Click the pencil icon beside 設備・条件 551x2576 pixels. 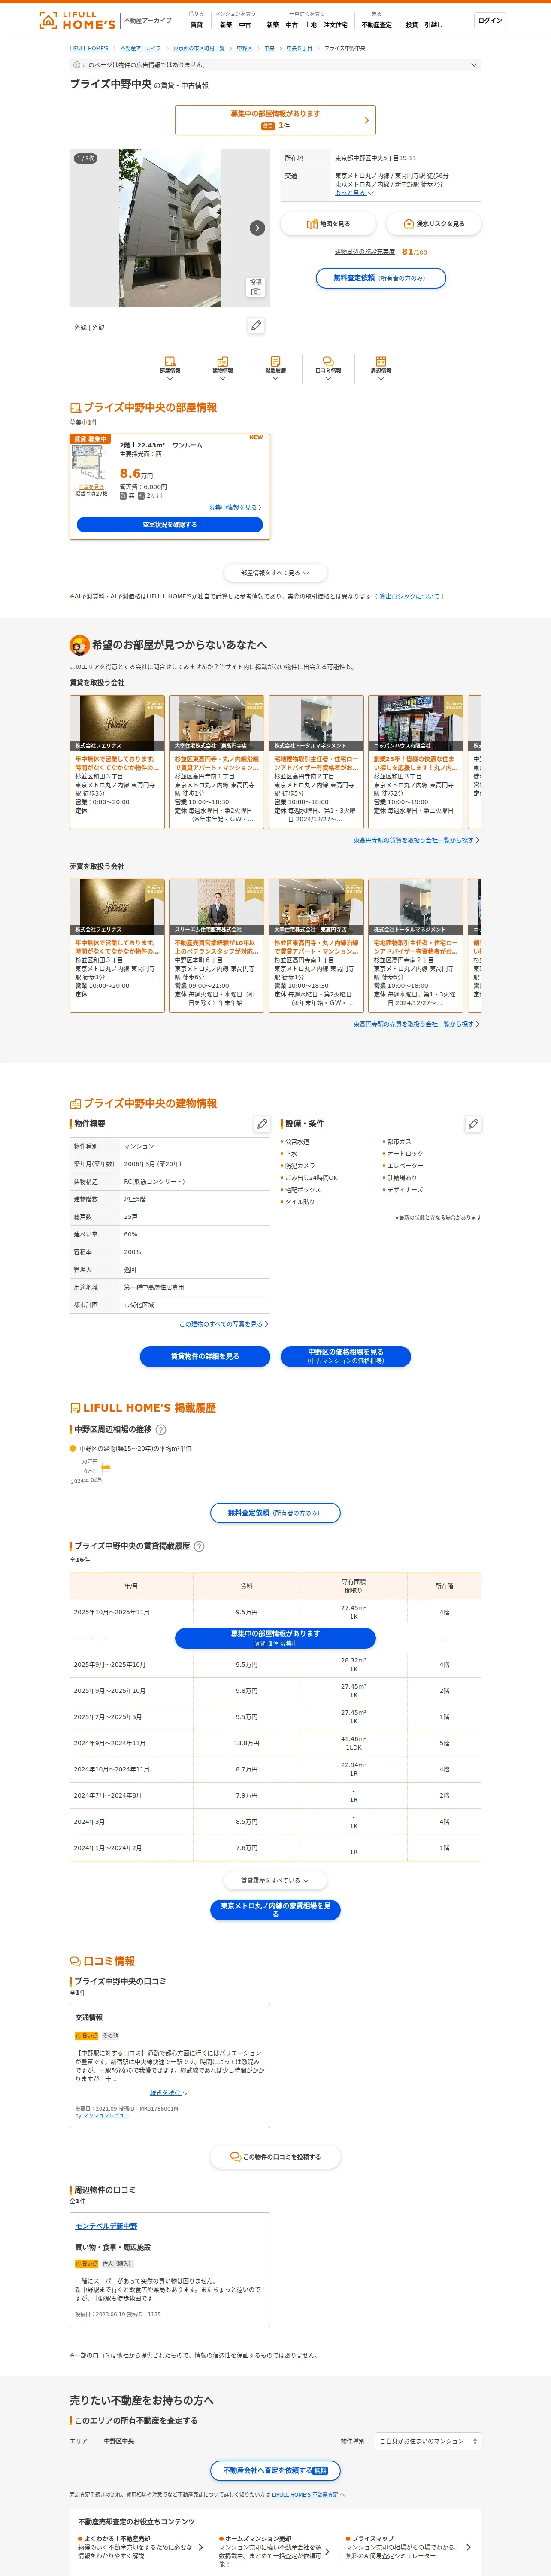[473, 1124]
